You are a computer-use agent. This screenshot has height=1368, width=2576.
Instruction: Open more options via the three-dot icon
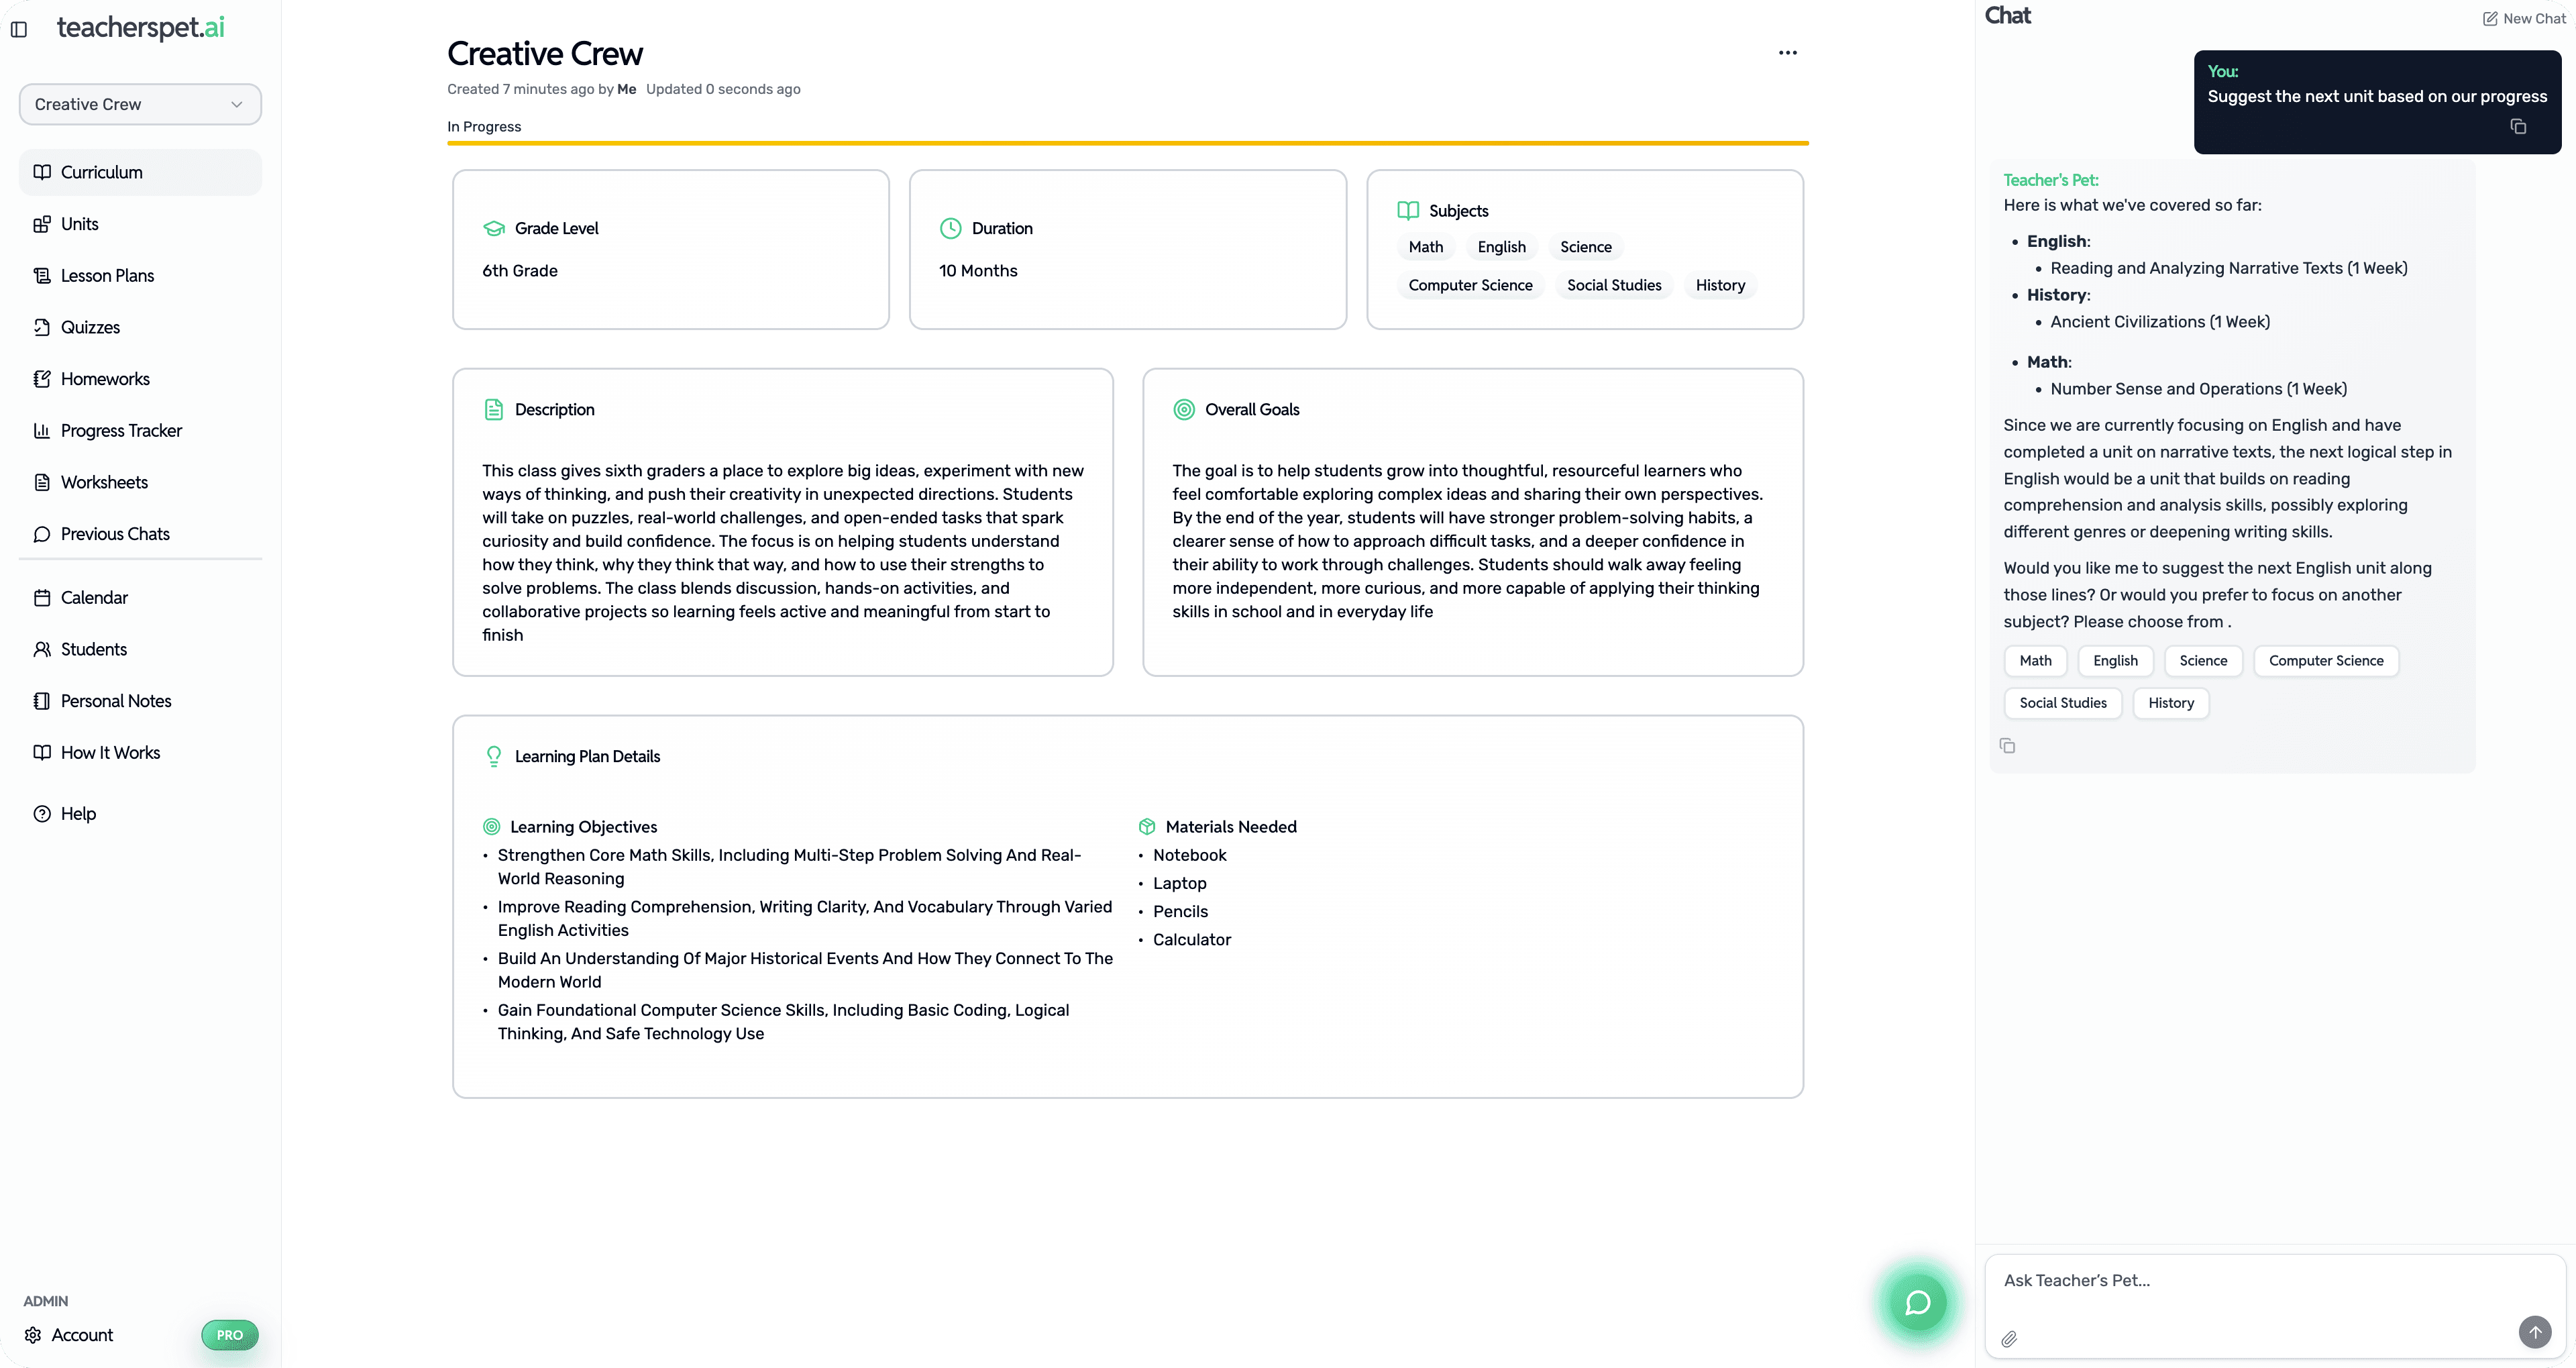click(1788, 52)
